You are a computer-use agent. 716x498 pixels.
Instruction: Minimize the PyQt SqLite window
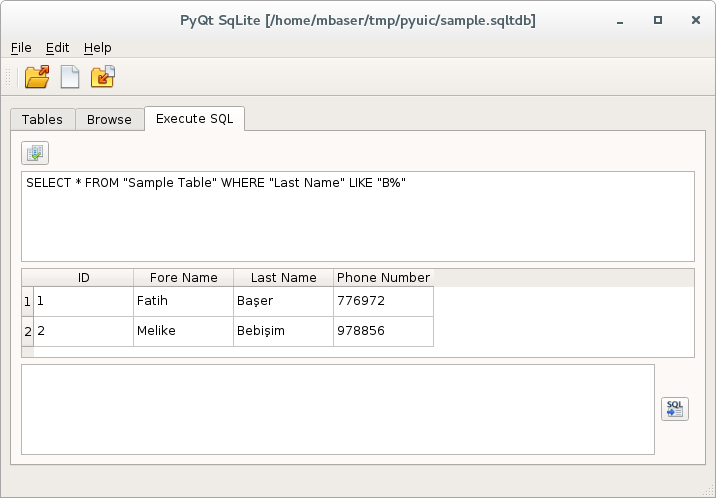pyautogui.click(x=620, y=21)
